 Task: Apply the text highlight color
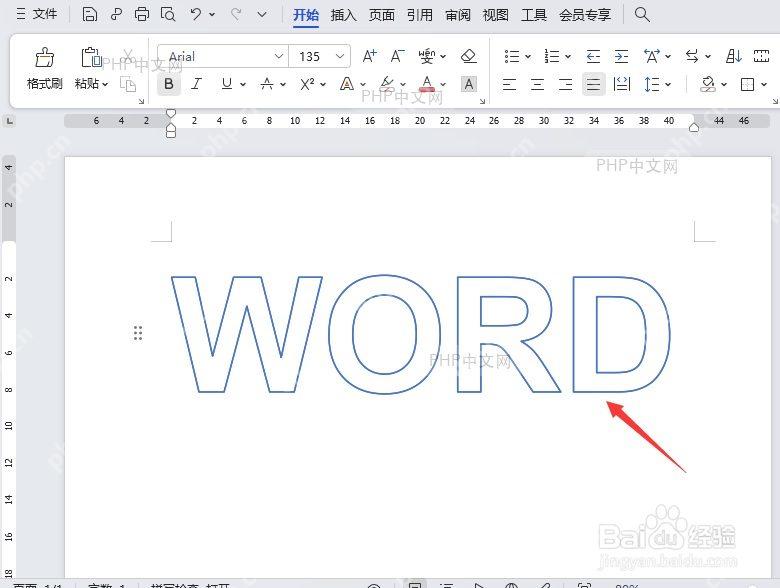pos(387,84)
